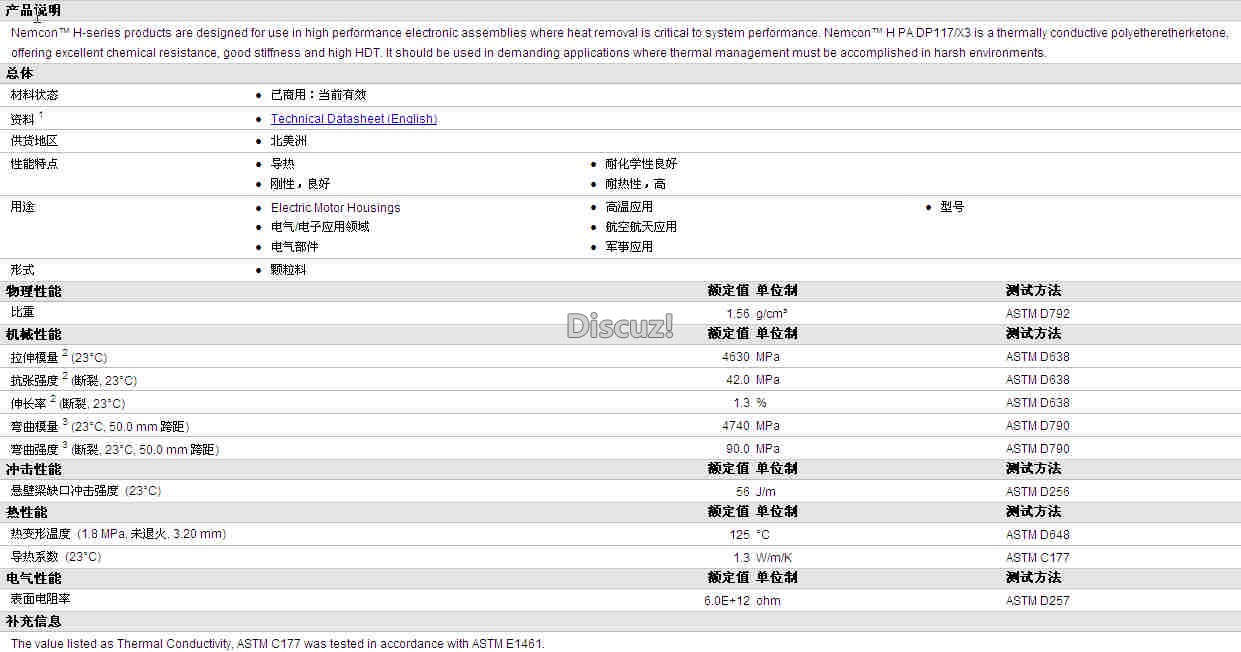
Task: Select the 比重 row label
Action: 22,313
